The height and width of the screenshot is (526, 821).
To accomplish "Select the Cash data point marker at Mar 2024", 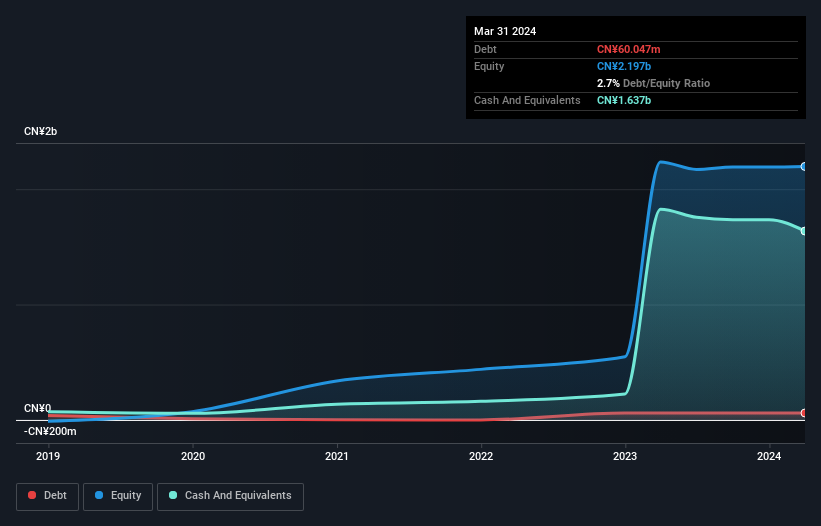I will pyautogui.click(x=803, y=231).
